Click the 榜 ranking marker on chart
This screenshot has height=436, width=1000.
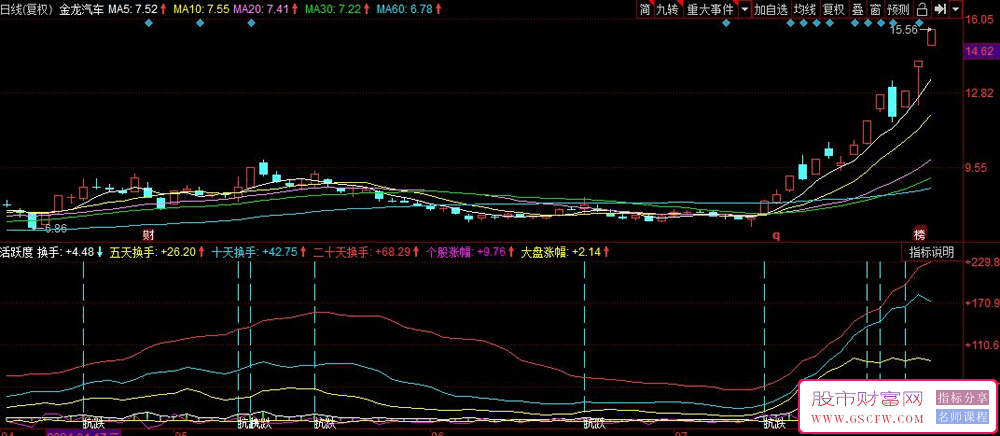(x=919, y=233)
